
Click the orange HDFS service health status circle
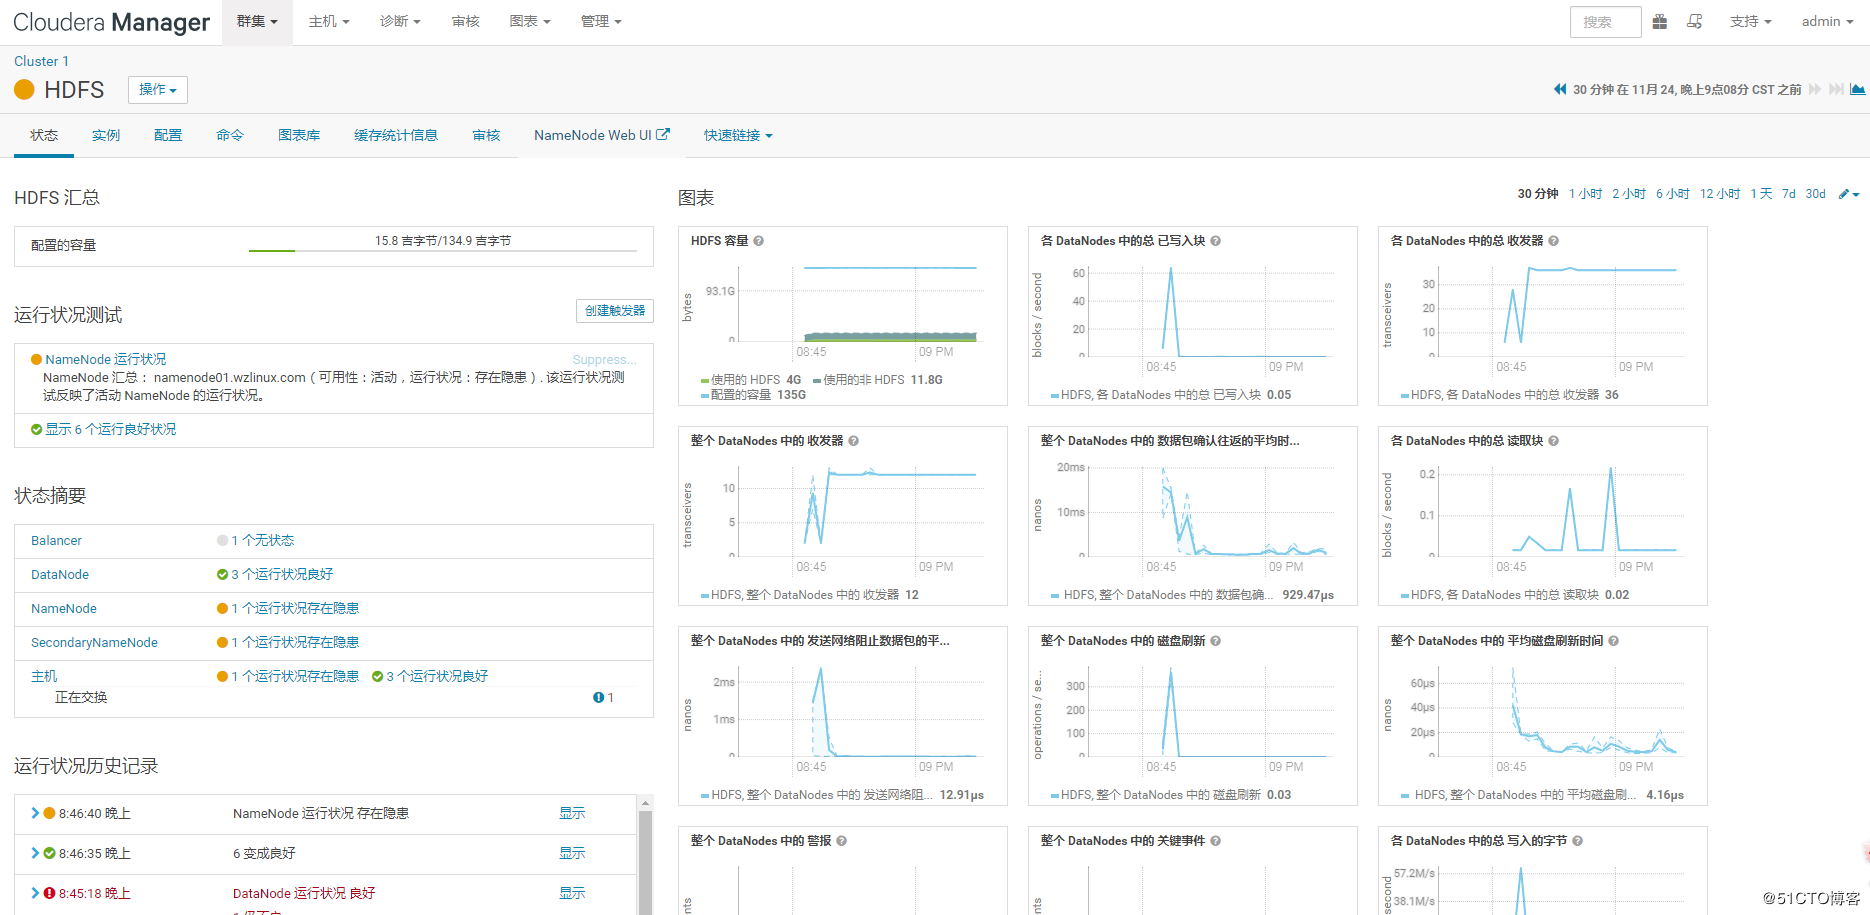(24, 90)
